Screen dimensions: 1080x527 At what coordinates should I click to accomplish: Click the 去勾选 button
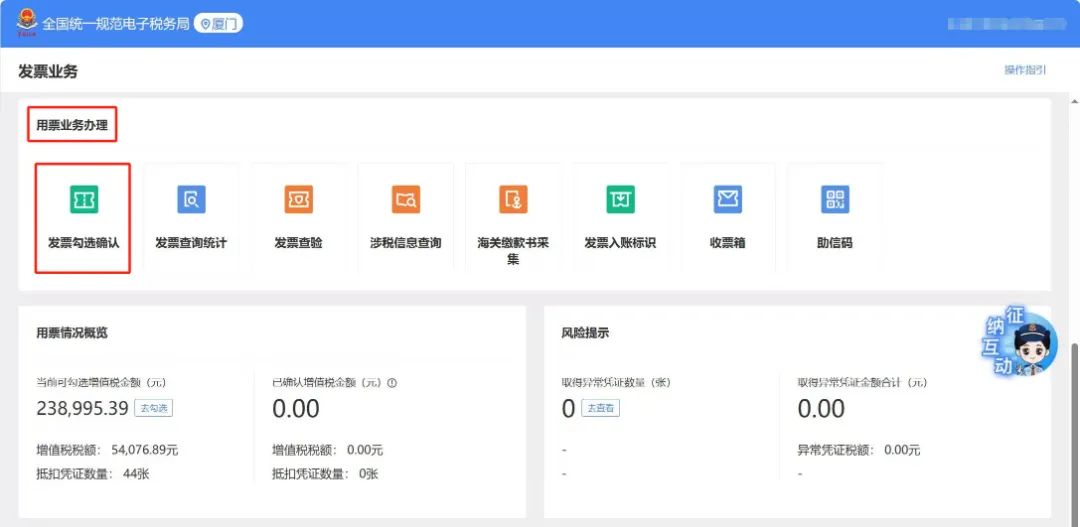click(x=154, y=408)
